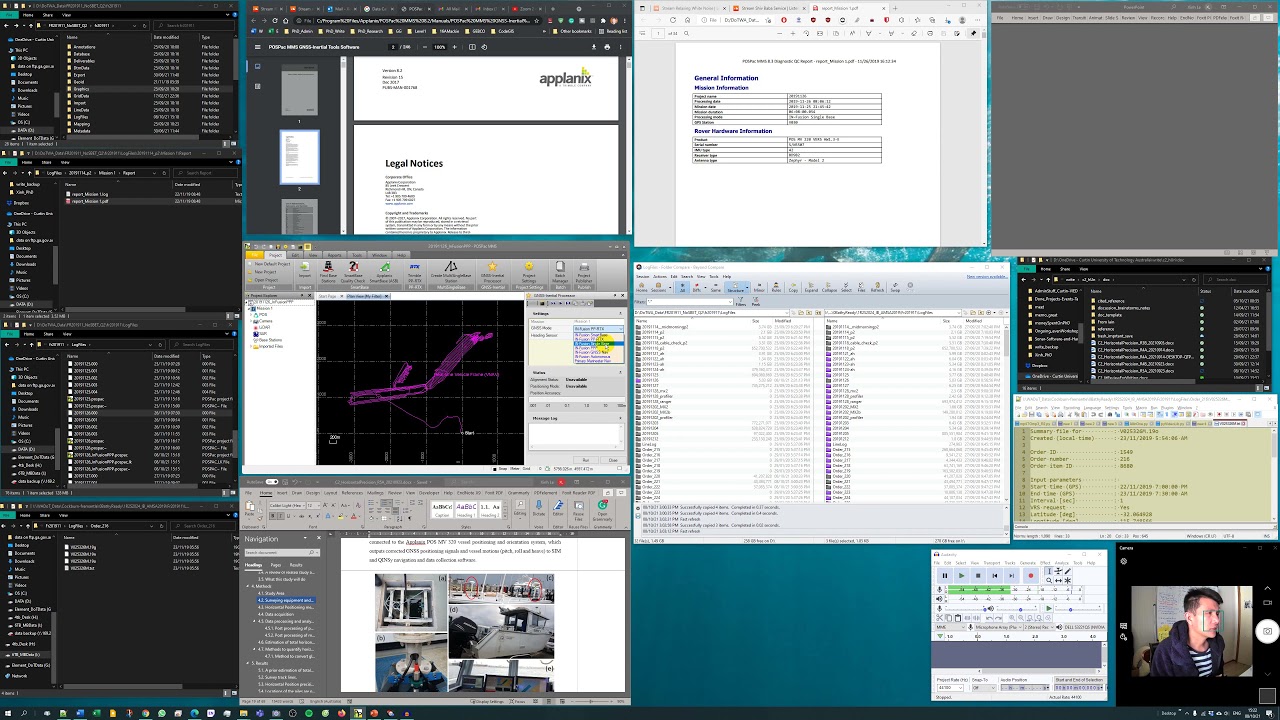Image resolution: width=1280 pixels, height=720 pixels.
Task: Click Project Publisher printer icon
Action: (584, 267)
